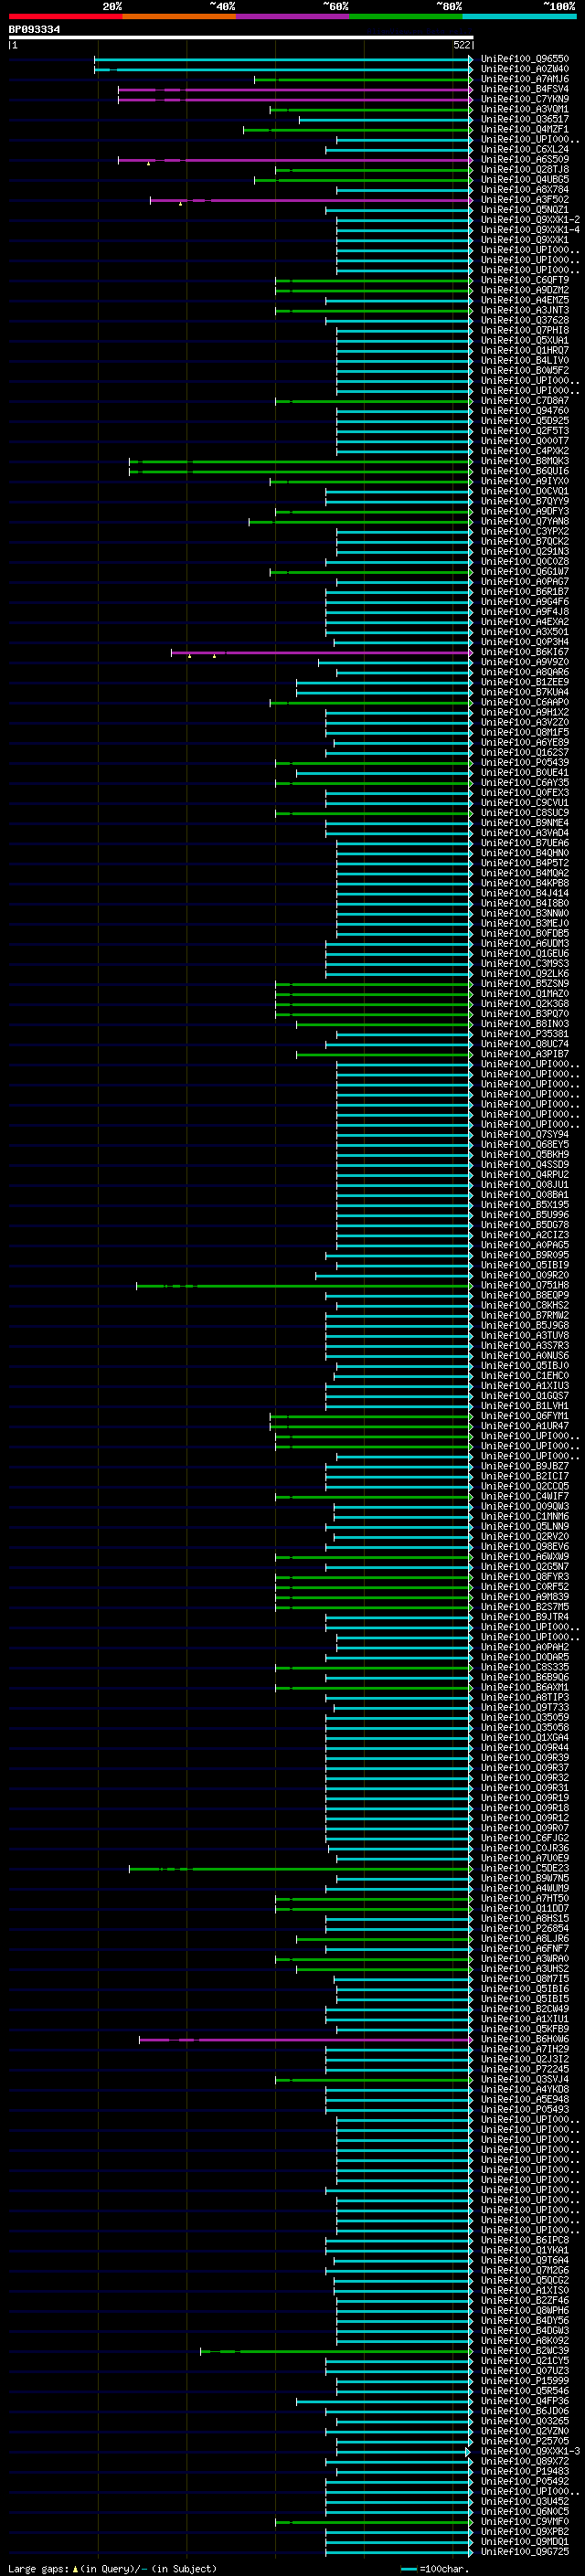Select hit label UniRef100_Q6G1W7
This screenshot has height=2576, width=585.
(524, 571)
